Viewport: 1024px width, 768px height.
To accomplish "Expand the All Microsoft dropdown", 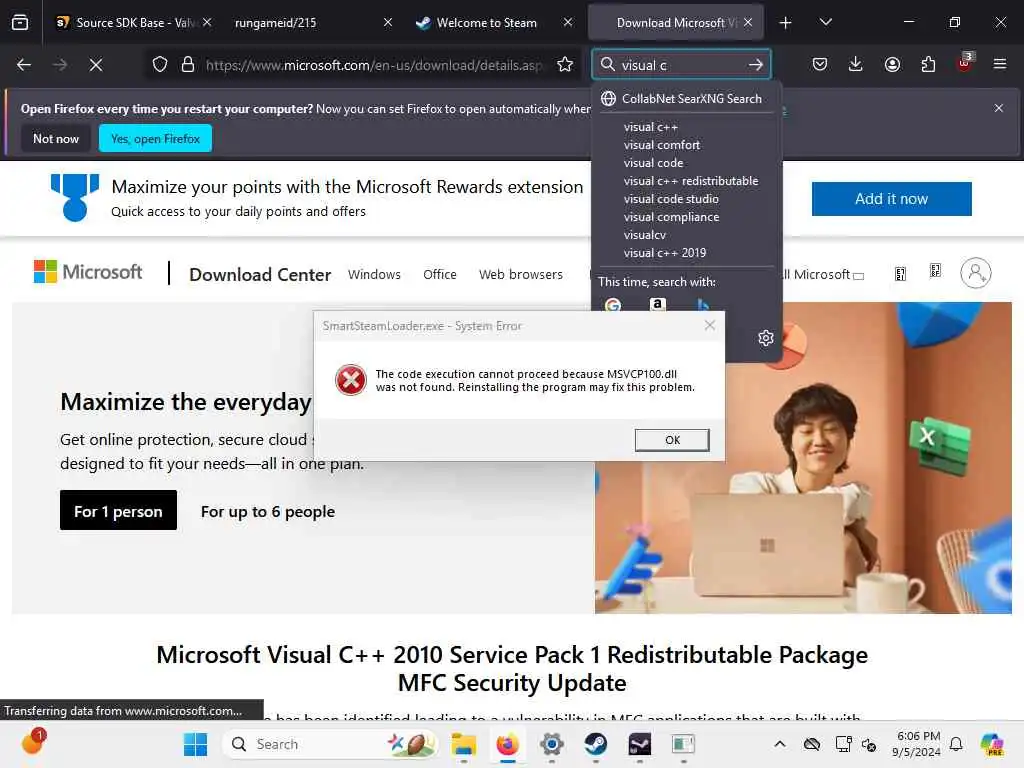I will point(823,275).
